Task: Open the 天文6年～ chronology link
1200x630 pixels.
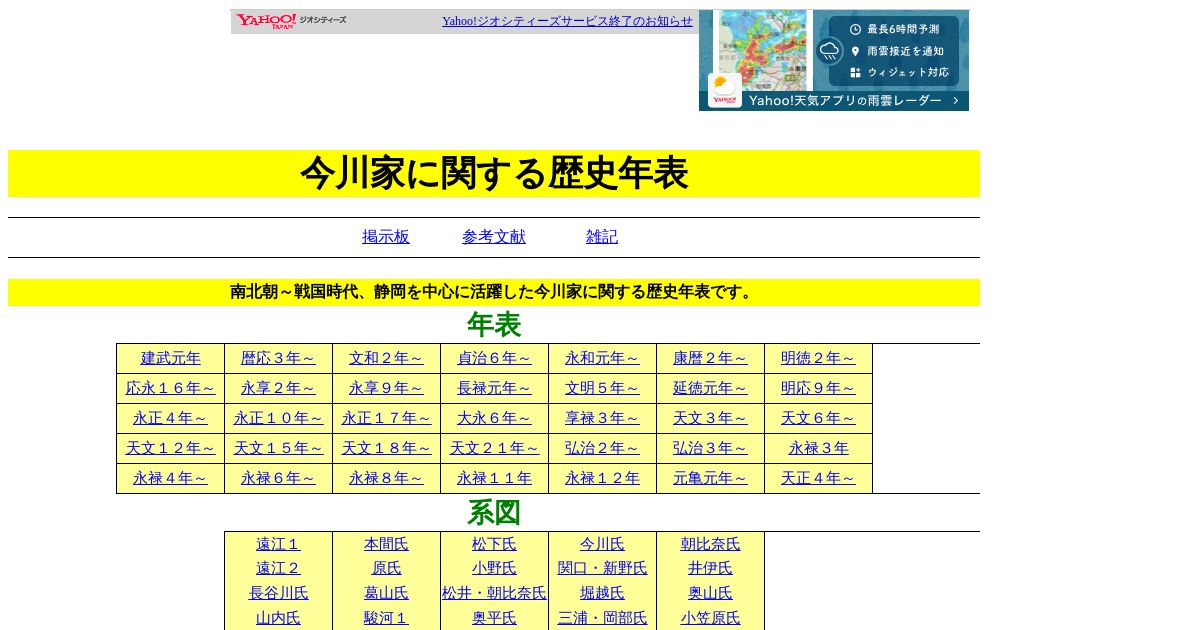Action: click(819, 418)
